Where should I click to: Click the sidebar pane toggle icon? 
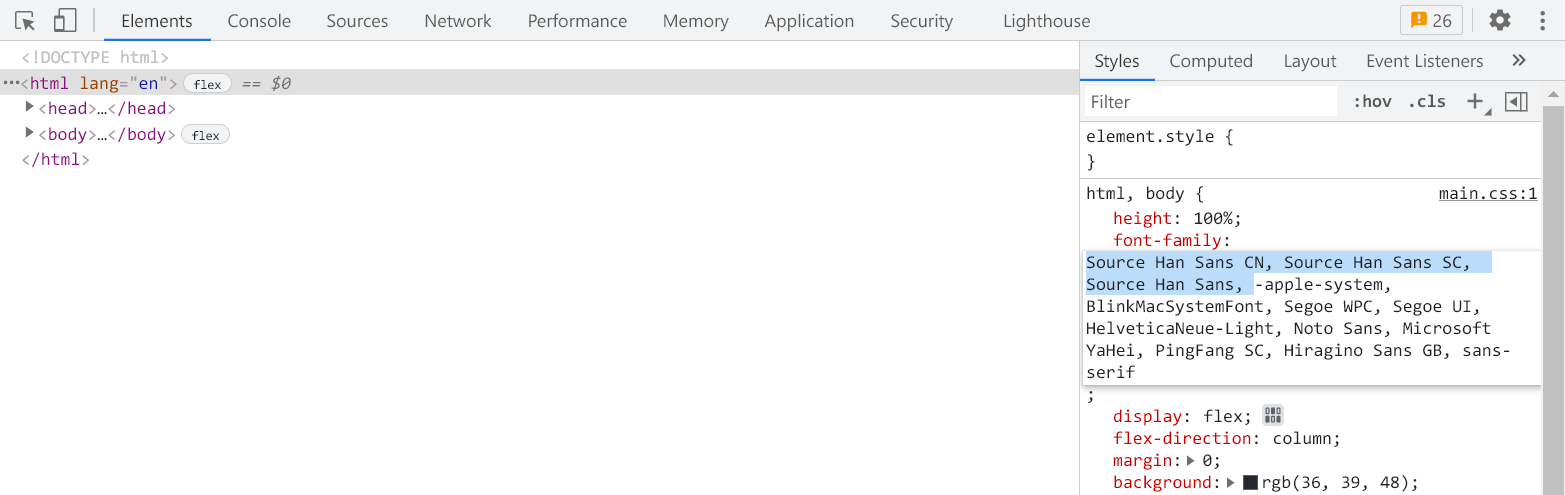click(1516, 102)
